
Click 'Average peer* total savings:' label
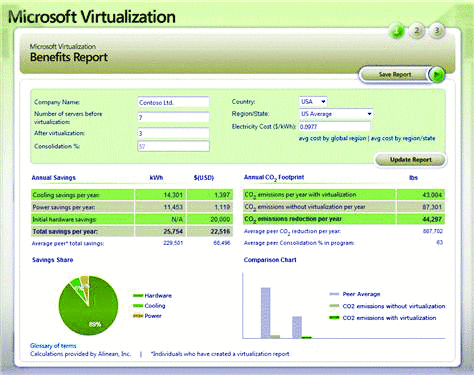coord(68,244)
